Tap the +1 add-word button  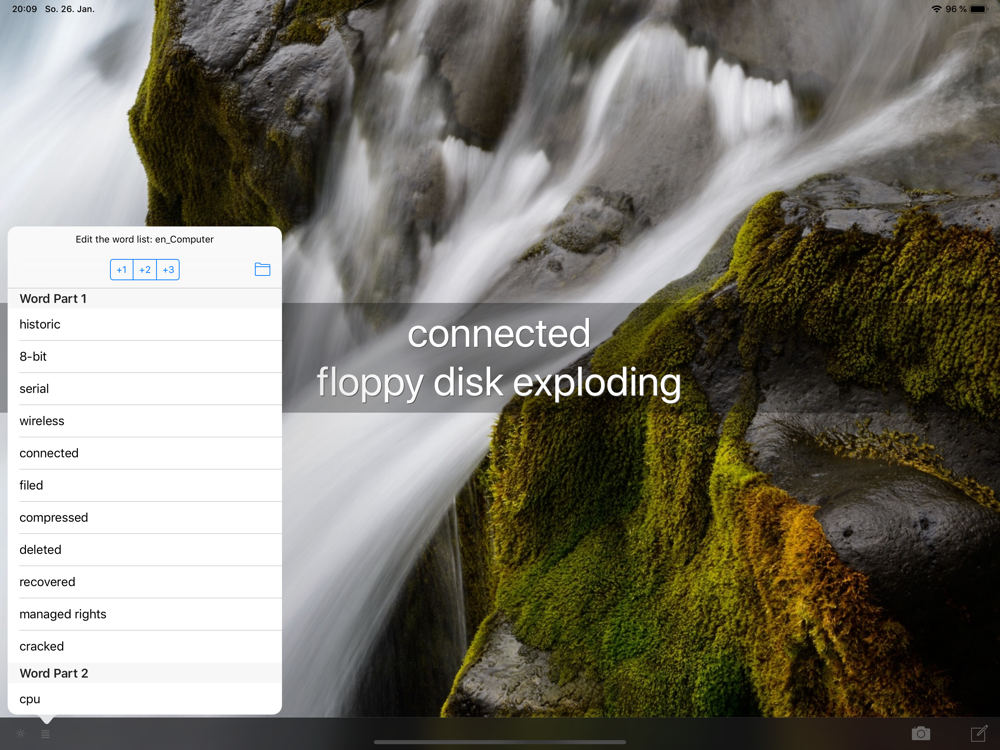122,270
